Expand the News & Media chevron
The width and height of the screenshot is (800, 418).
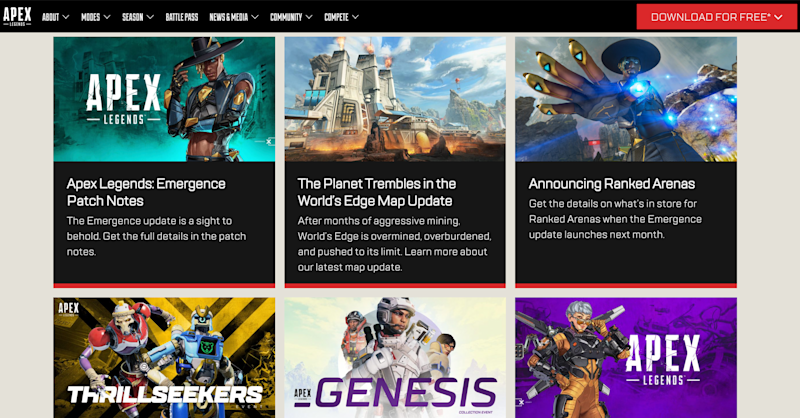255,17
